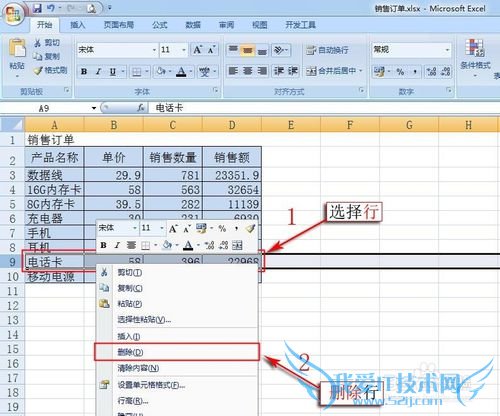Click the bottom align button in the ribbon
This screenshot has width=500, height=416.
(x=262, y=50)
